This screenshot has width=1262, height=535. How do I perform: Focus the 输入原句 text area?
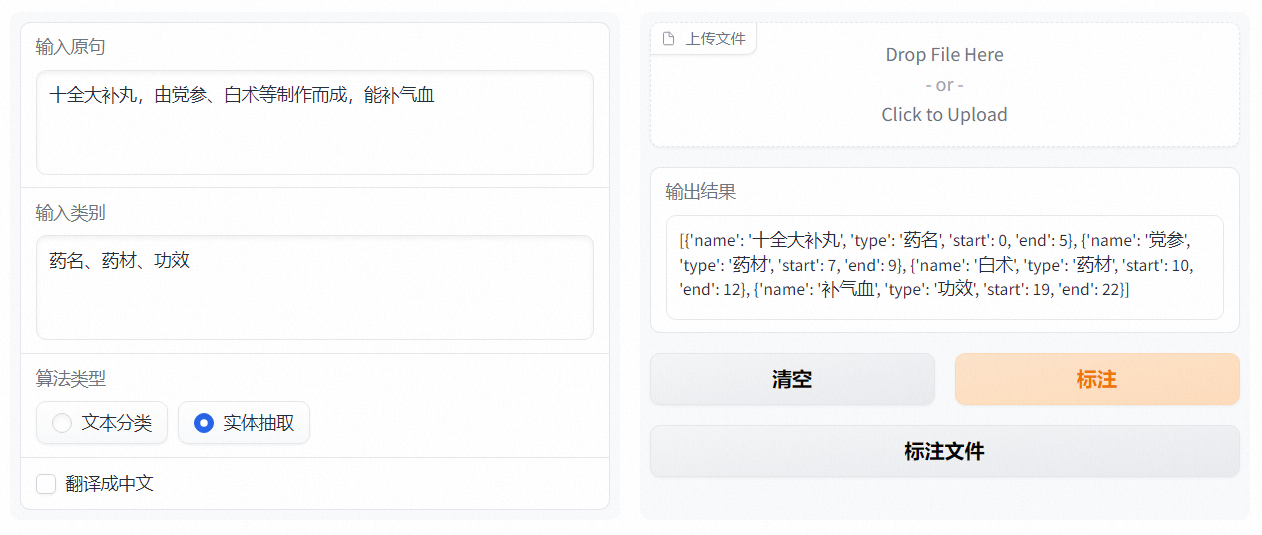pyautogui.click(x=315, y=135)
